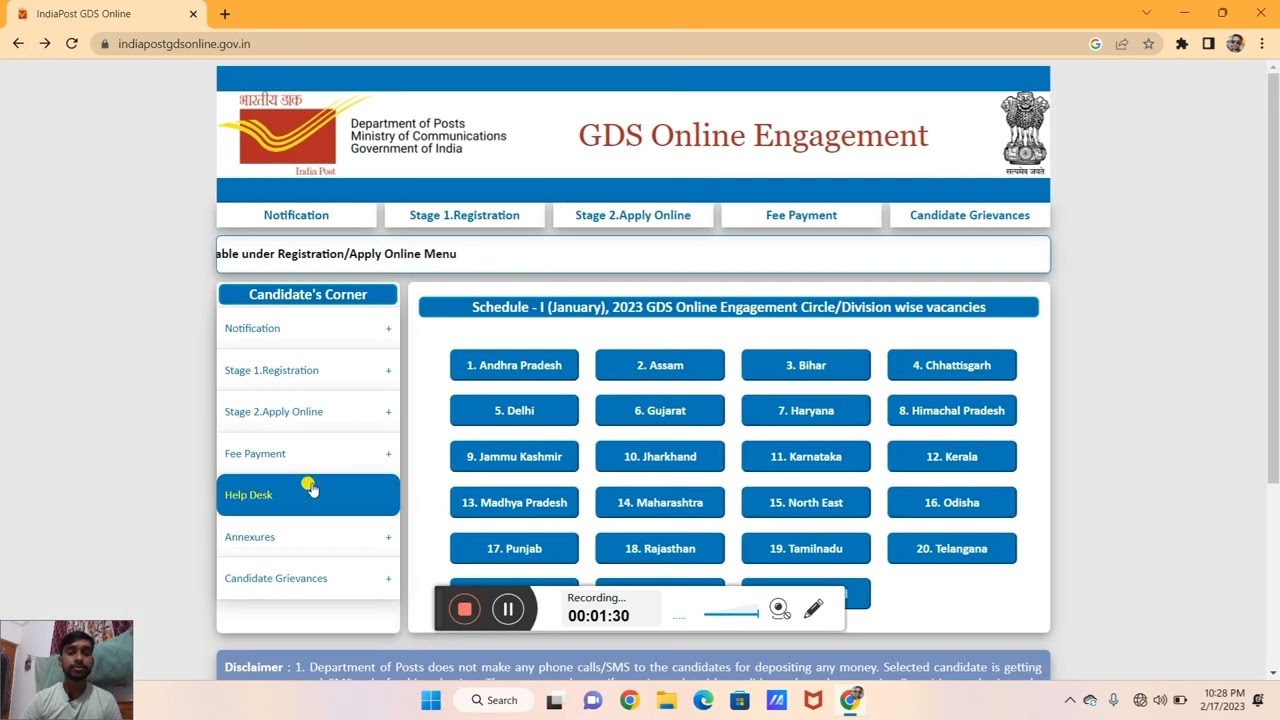1280x720 pixels.
Task: Bookmark this page with the star
Action: pyautogui.click(x=1148, y=44)
